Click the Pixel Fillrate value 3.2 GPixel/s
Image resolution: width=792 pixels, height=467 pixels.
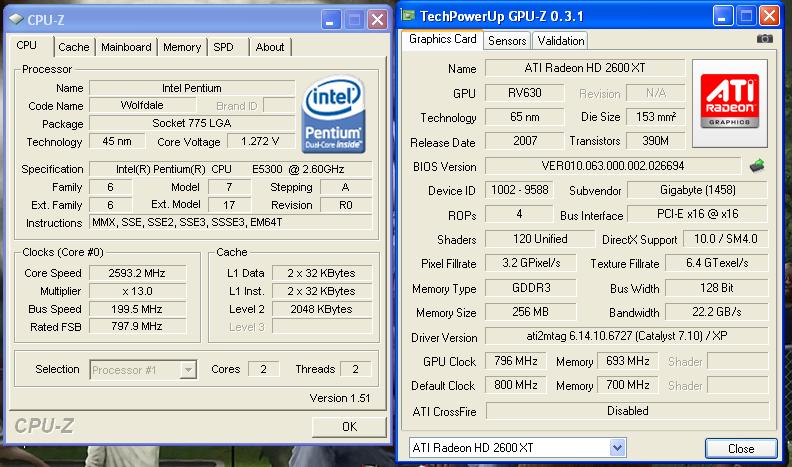click(x=531, y=263)
